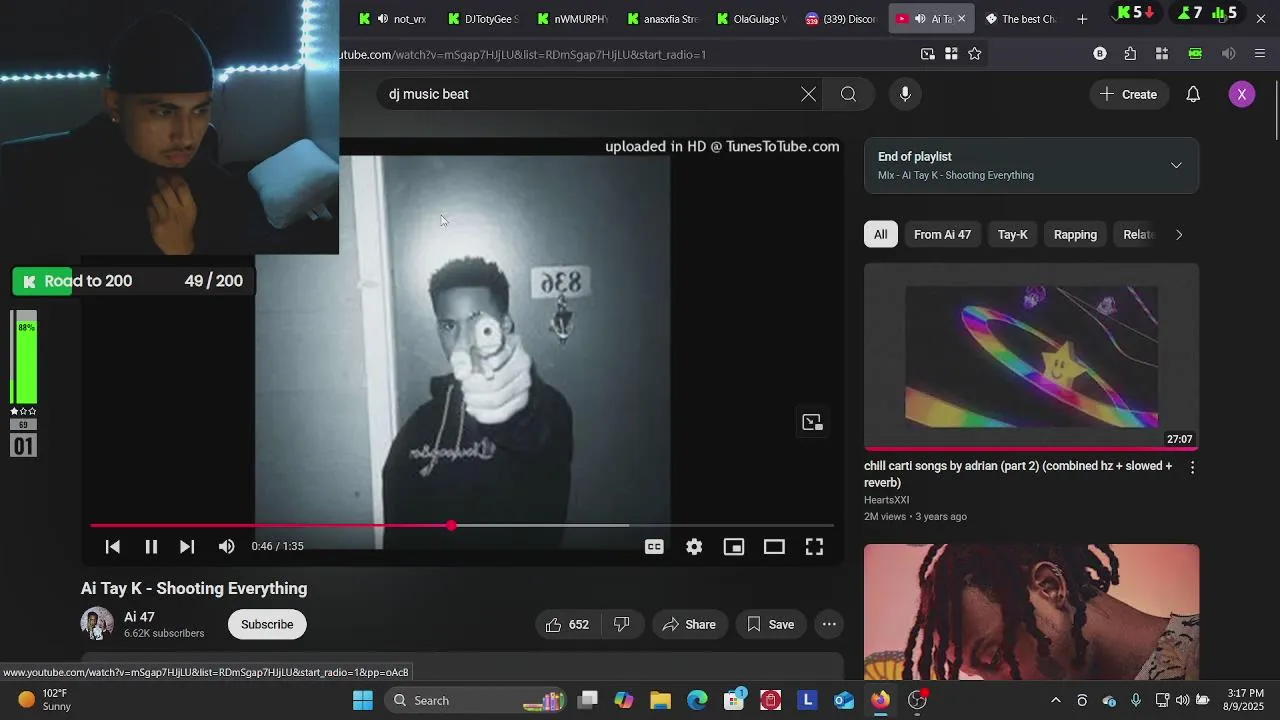1280x720 pixels.
Task: Select the 'From Ai 47' filter chip
Action: coord(942,234)
